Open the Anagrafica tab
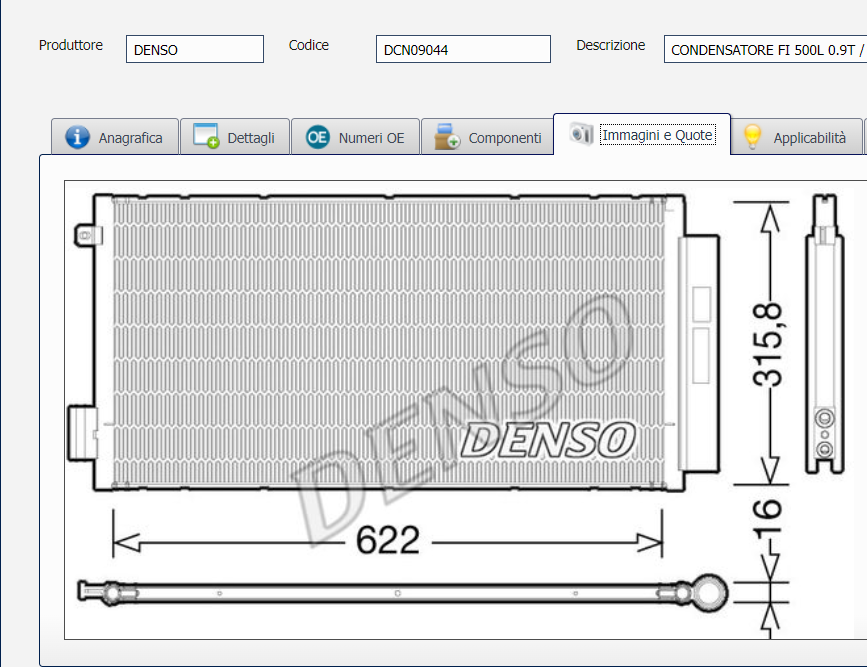This screenshot has height=667, width=867. click(x=115, y=137)
